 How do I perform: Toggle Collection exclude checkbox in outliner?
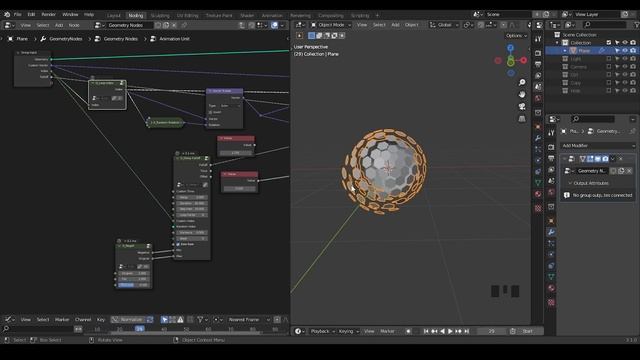coord(609,42)
